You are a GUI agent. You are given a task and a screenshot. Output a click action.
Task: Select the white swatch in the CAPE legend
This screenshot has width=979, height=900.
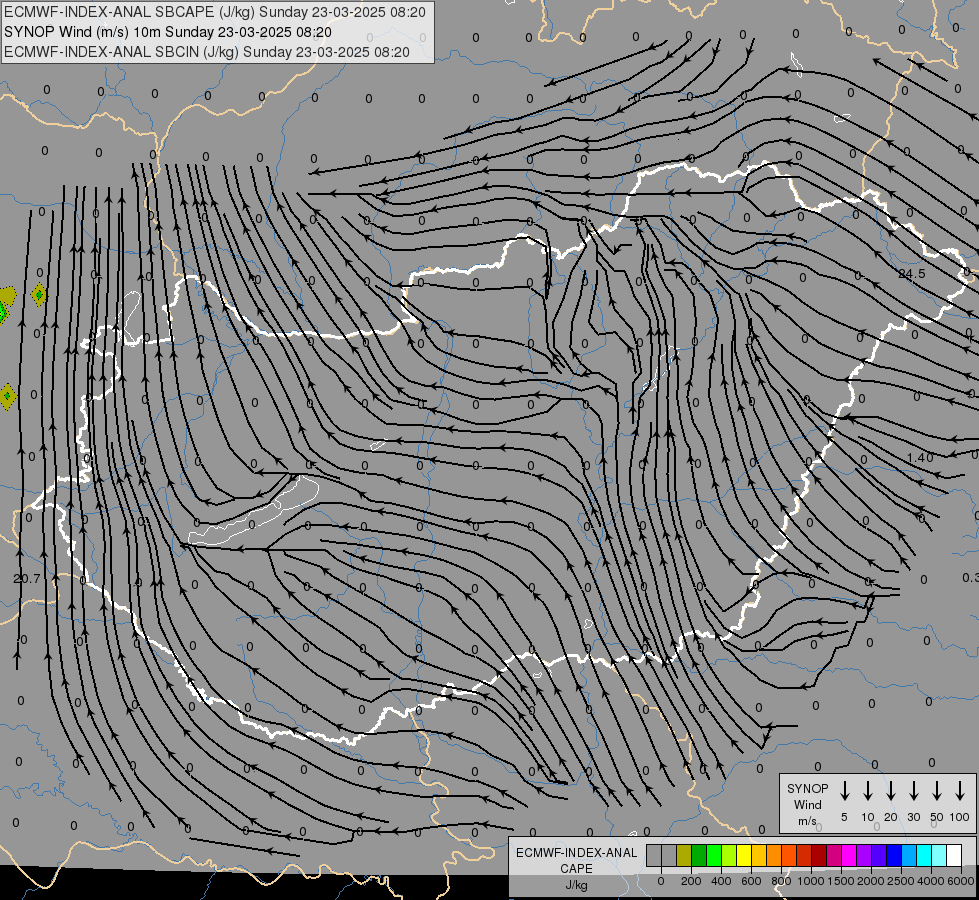pyautogui.click(x=954, y=855)
